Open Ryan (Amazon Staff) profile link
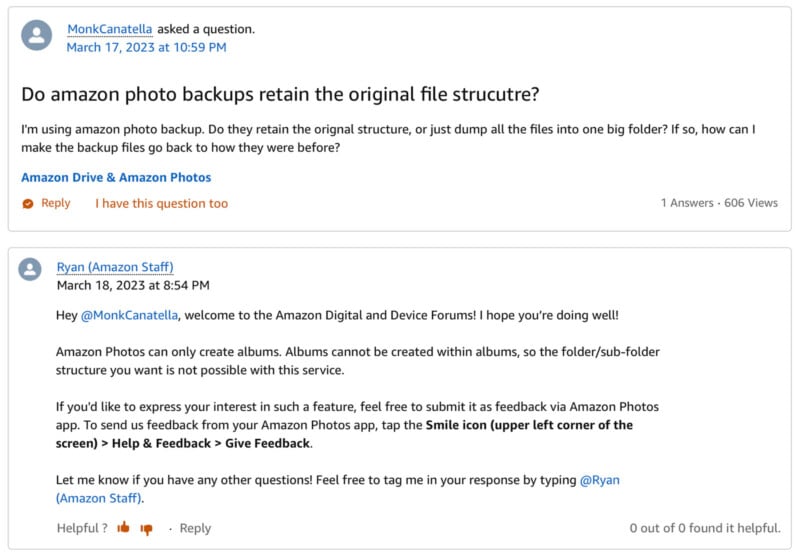Screen dimensions: 800x554 coord(115,267)
